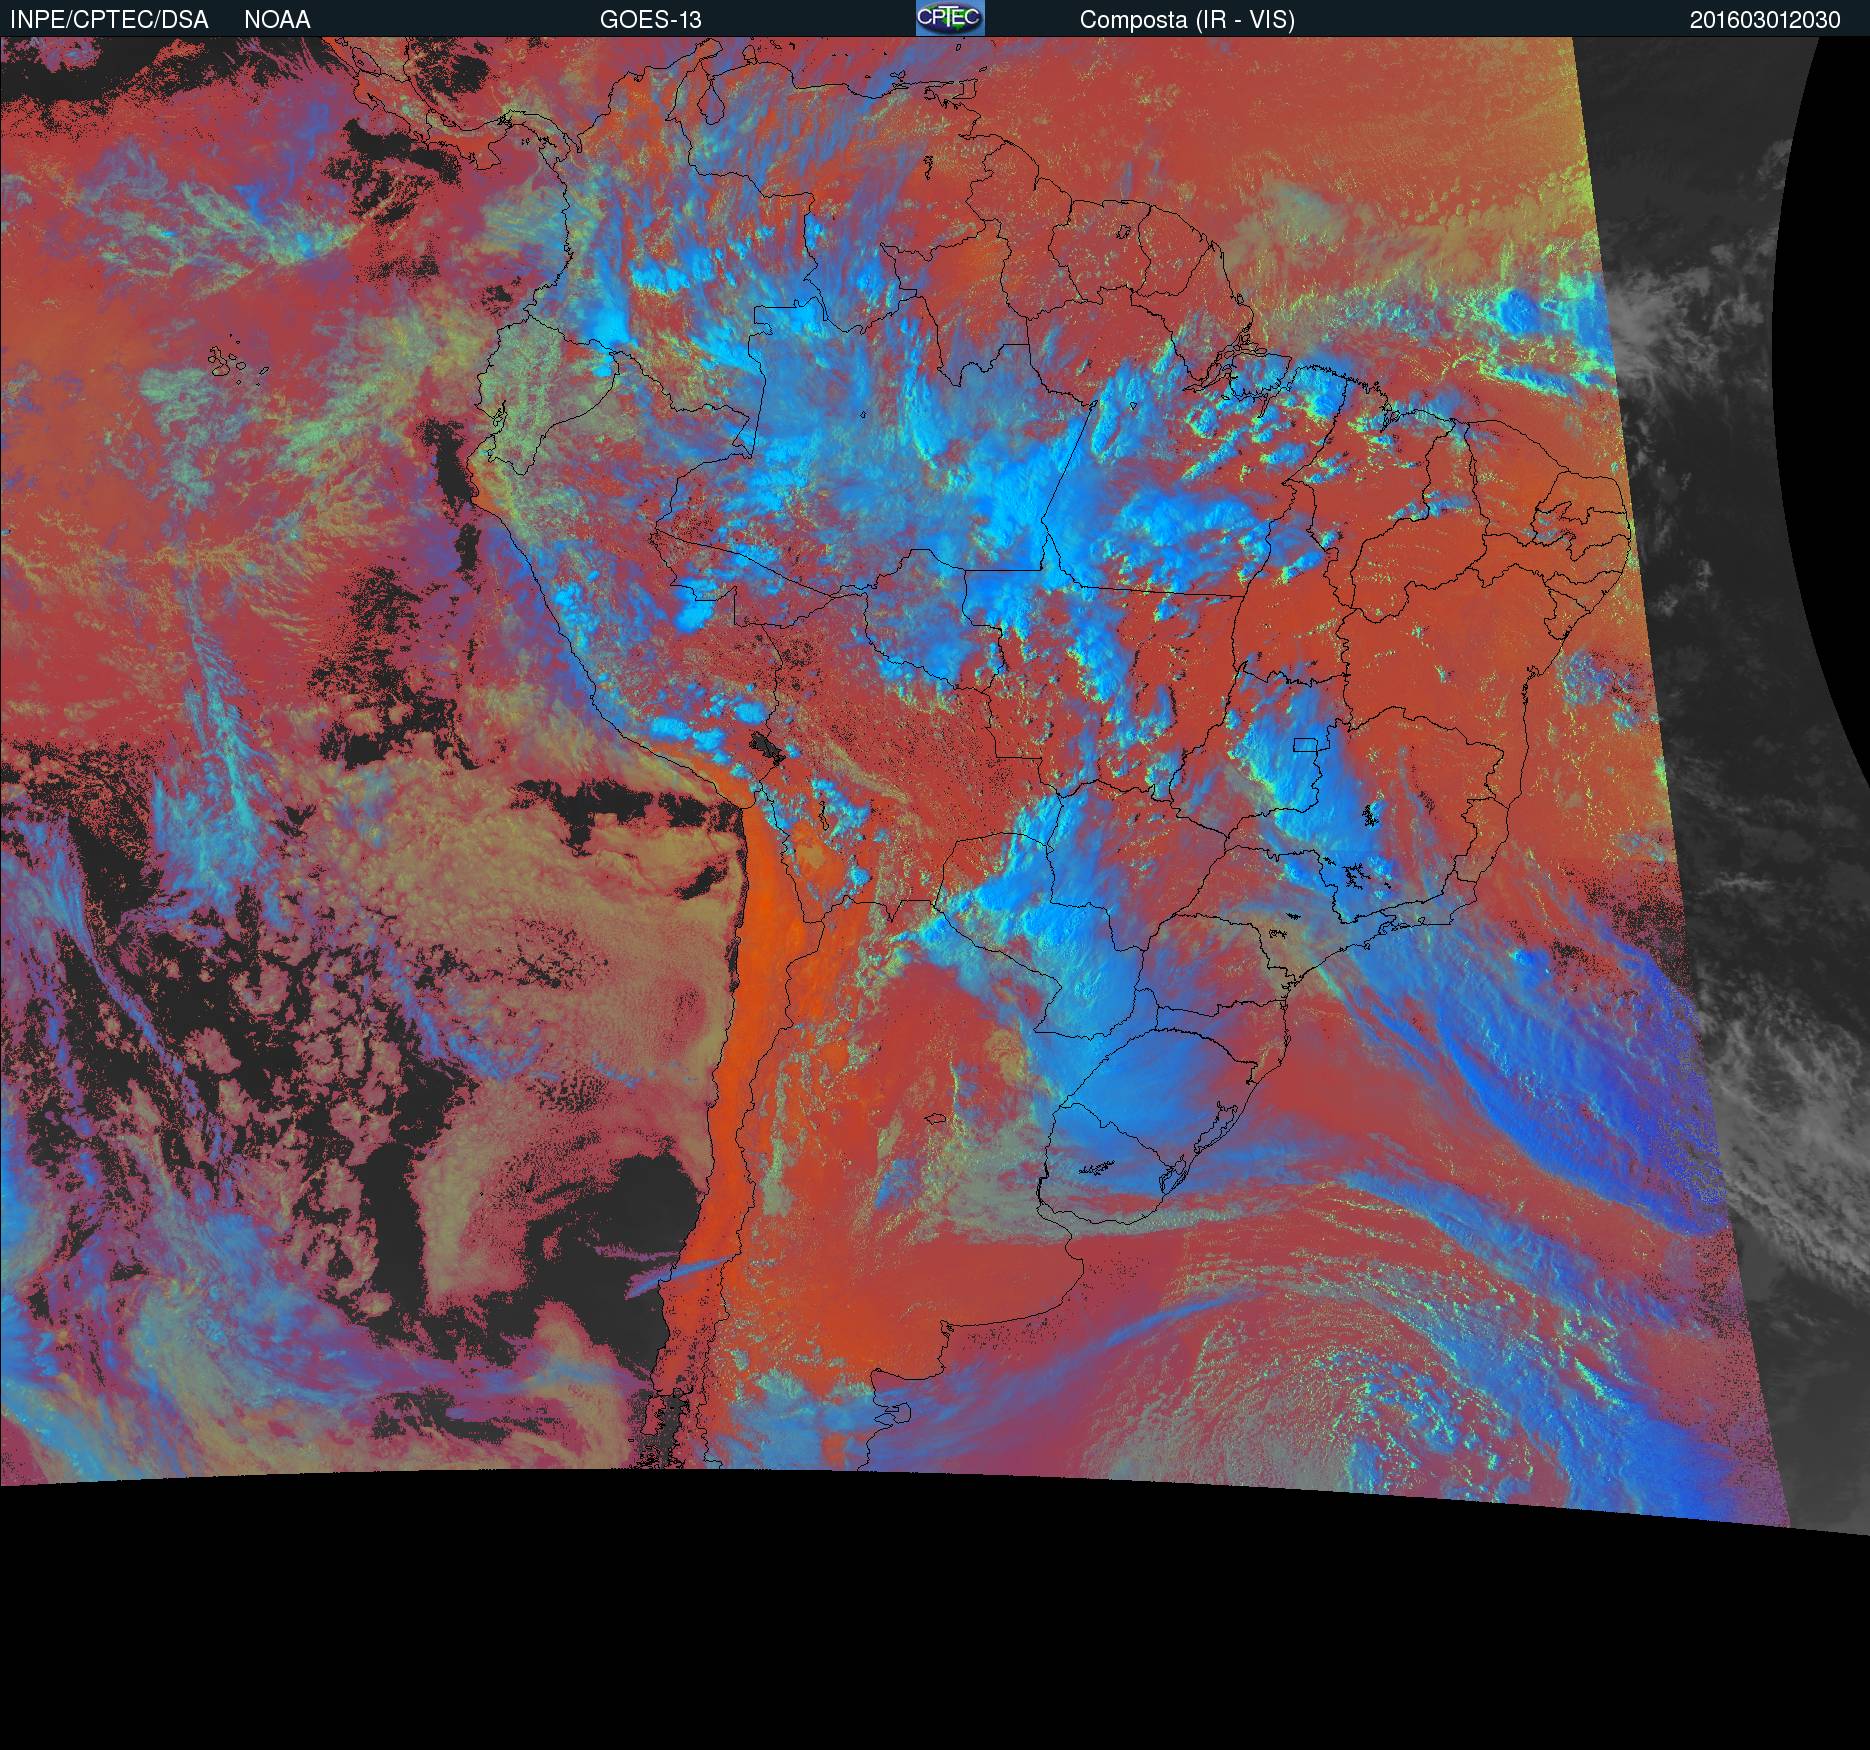Click the 201603012030 timestamp
The width and height of the screenshot is (1870, 1750).
coord(1765,20)
